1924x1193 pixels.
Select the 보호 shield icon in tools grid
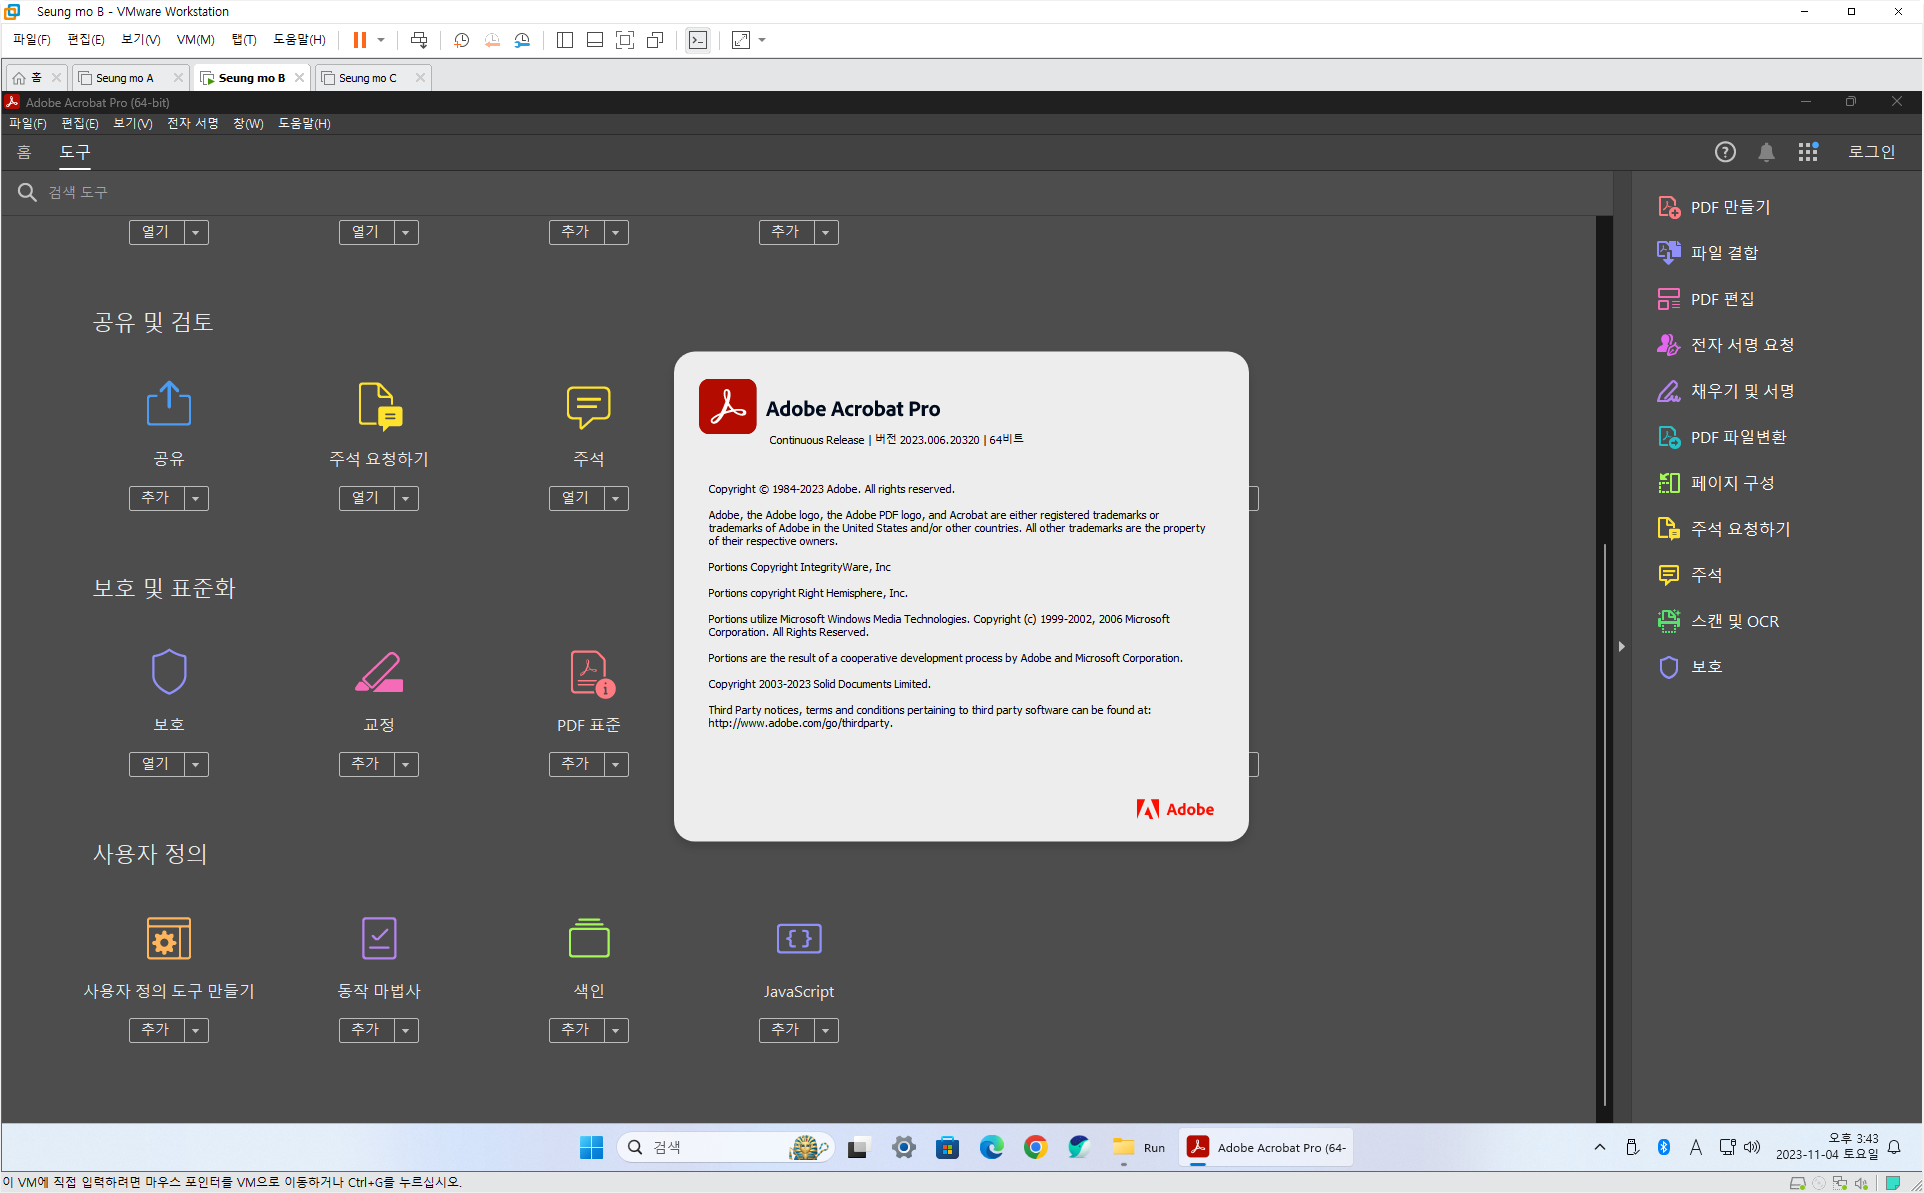pos(168,671)
